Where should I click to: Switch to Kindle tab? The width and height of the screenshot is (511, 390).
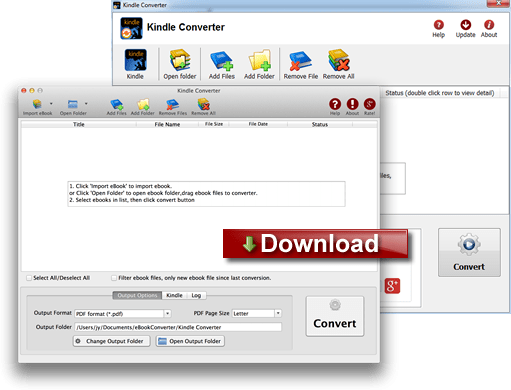[x=175, y=295]
